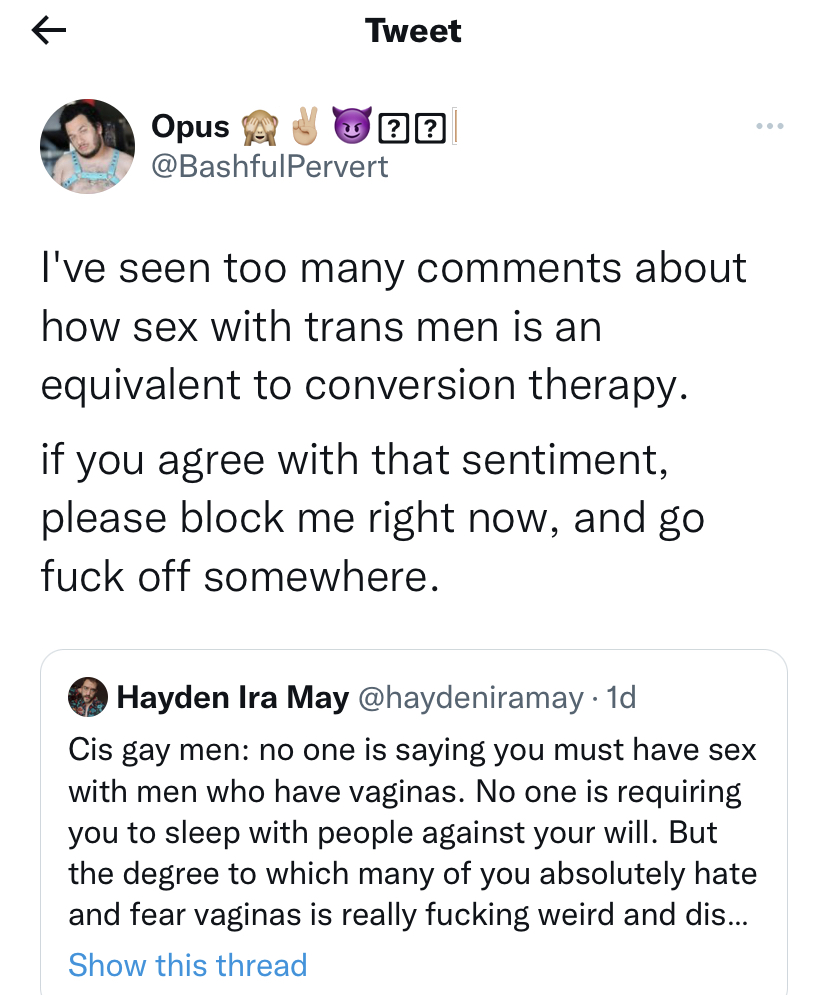Open the @BashfulPervert handle
Viewport: 828px width, 995px height.
(x=269, y=165)
